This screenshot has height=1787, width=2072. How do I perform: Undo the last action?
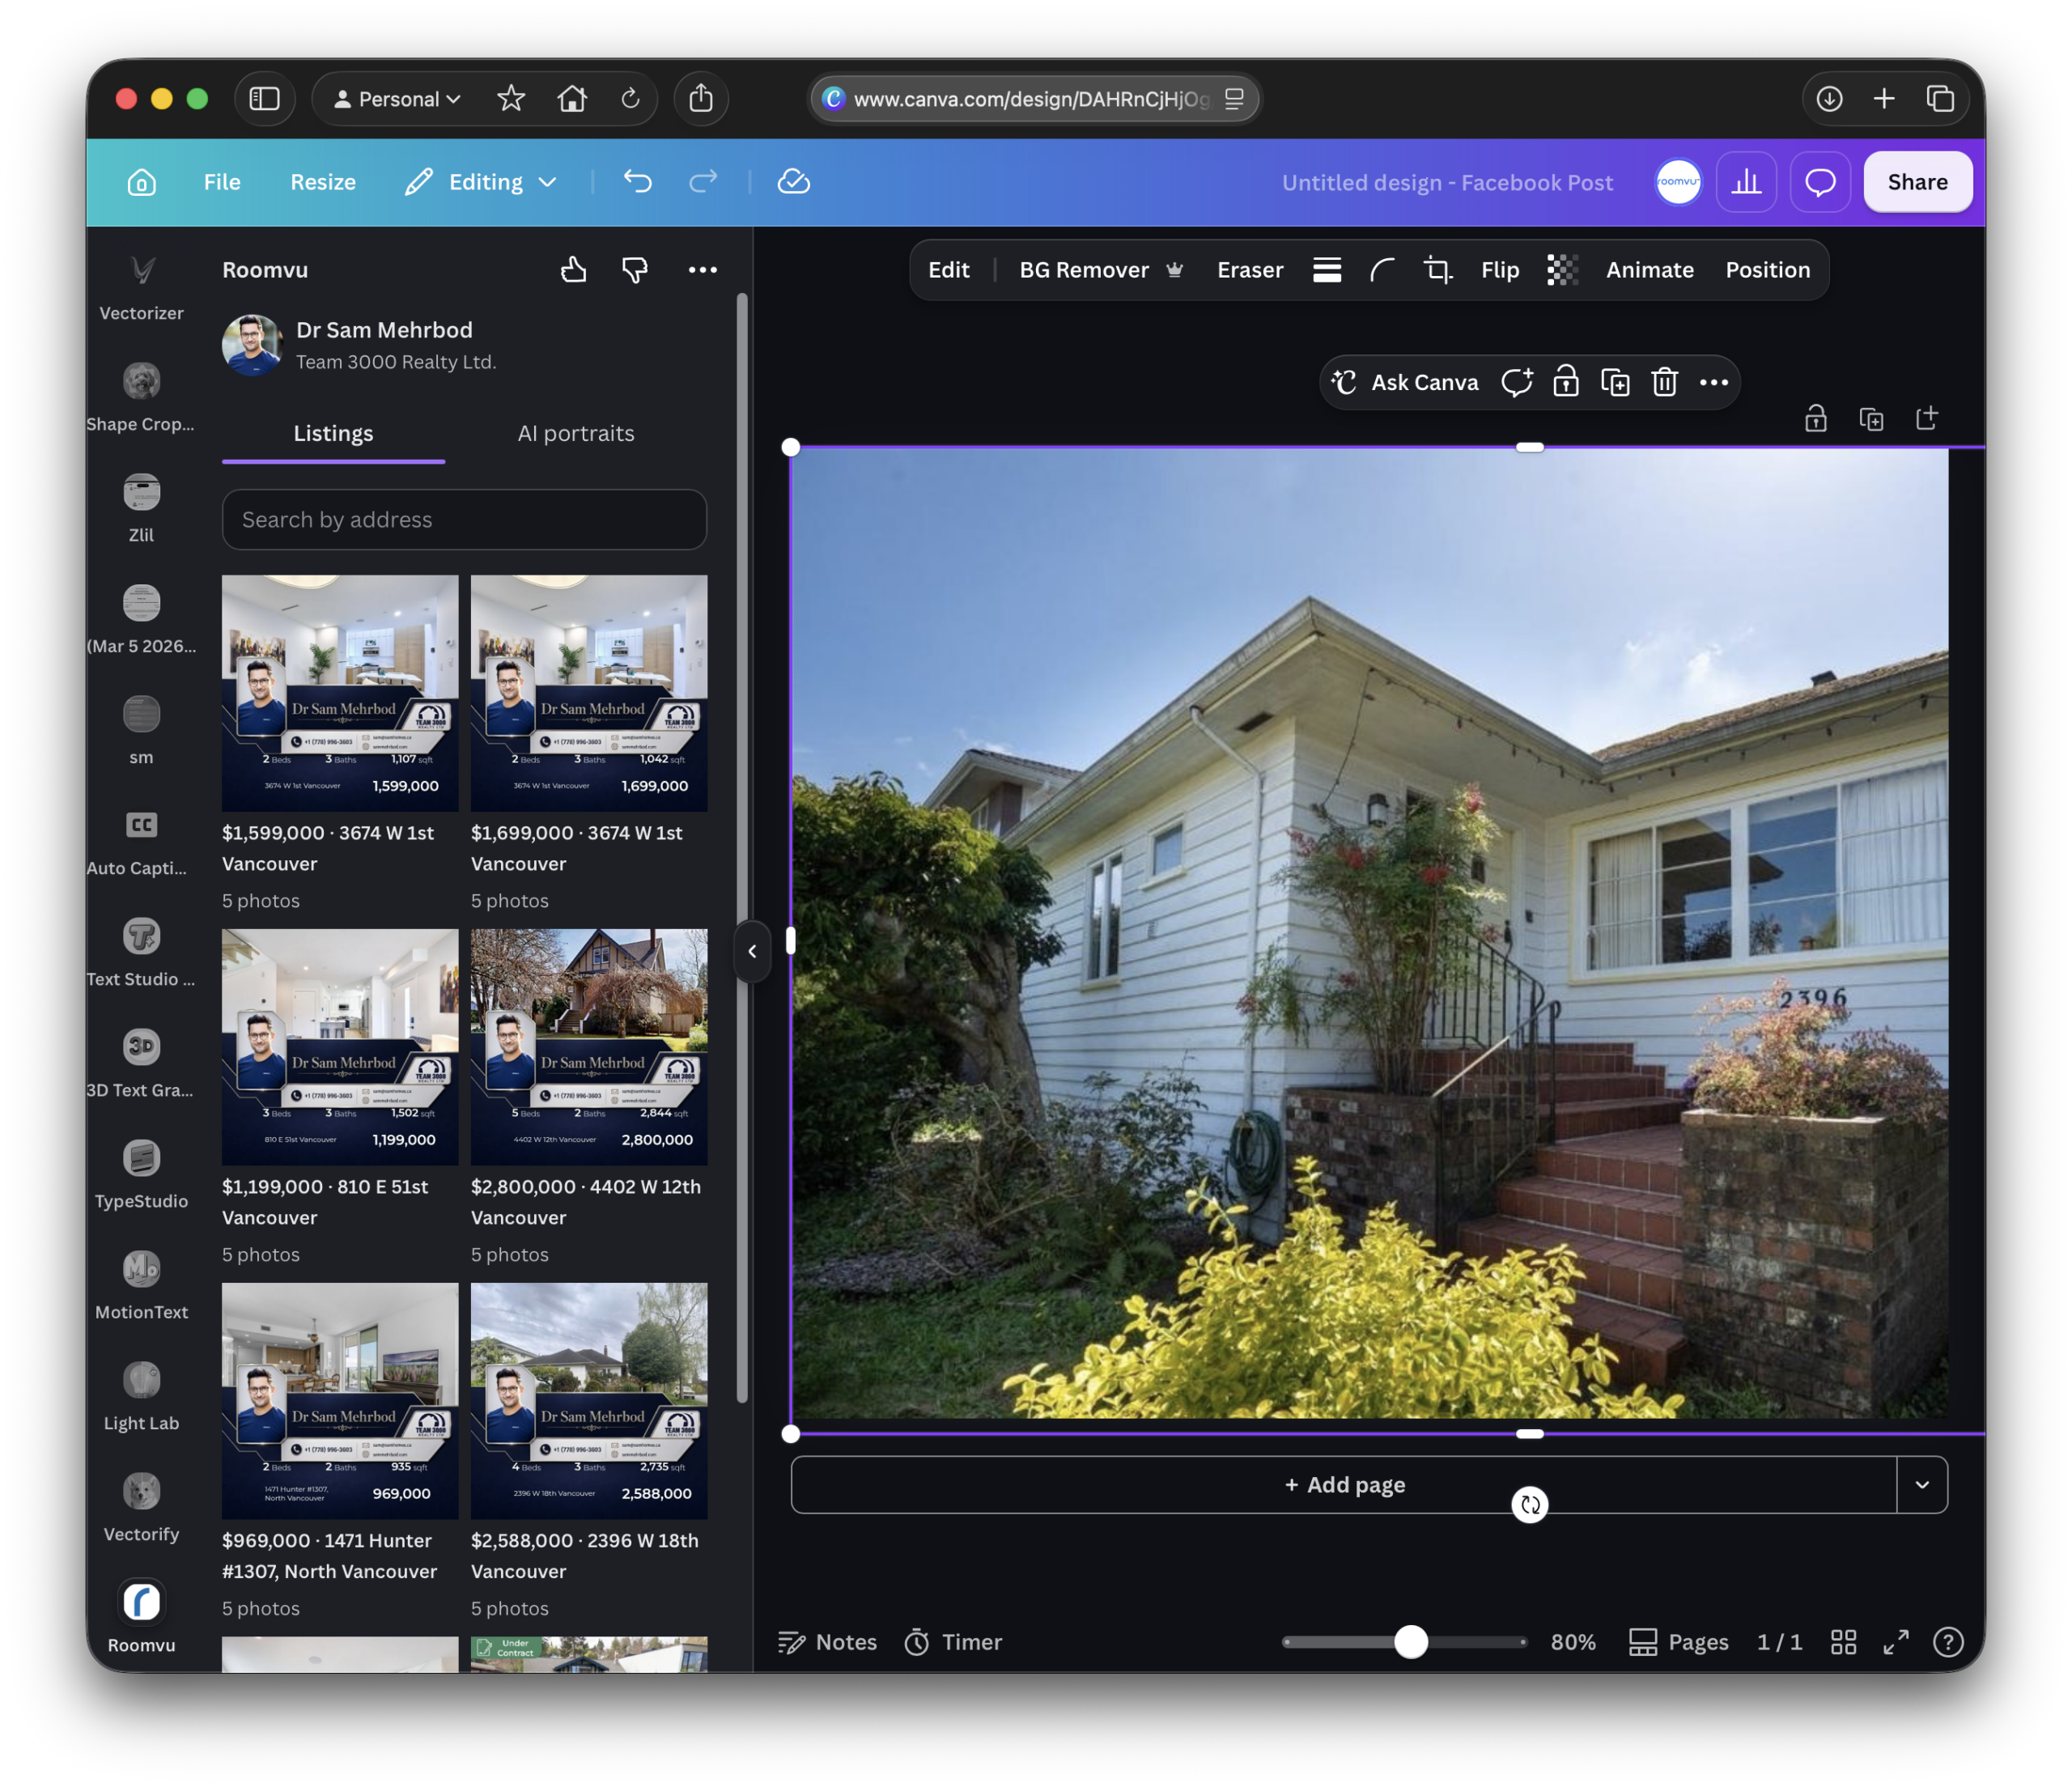tap(638, 181)
